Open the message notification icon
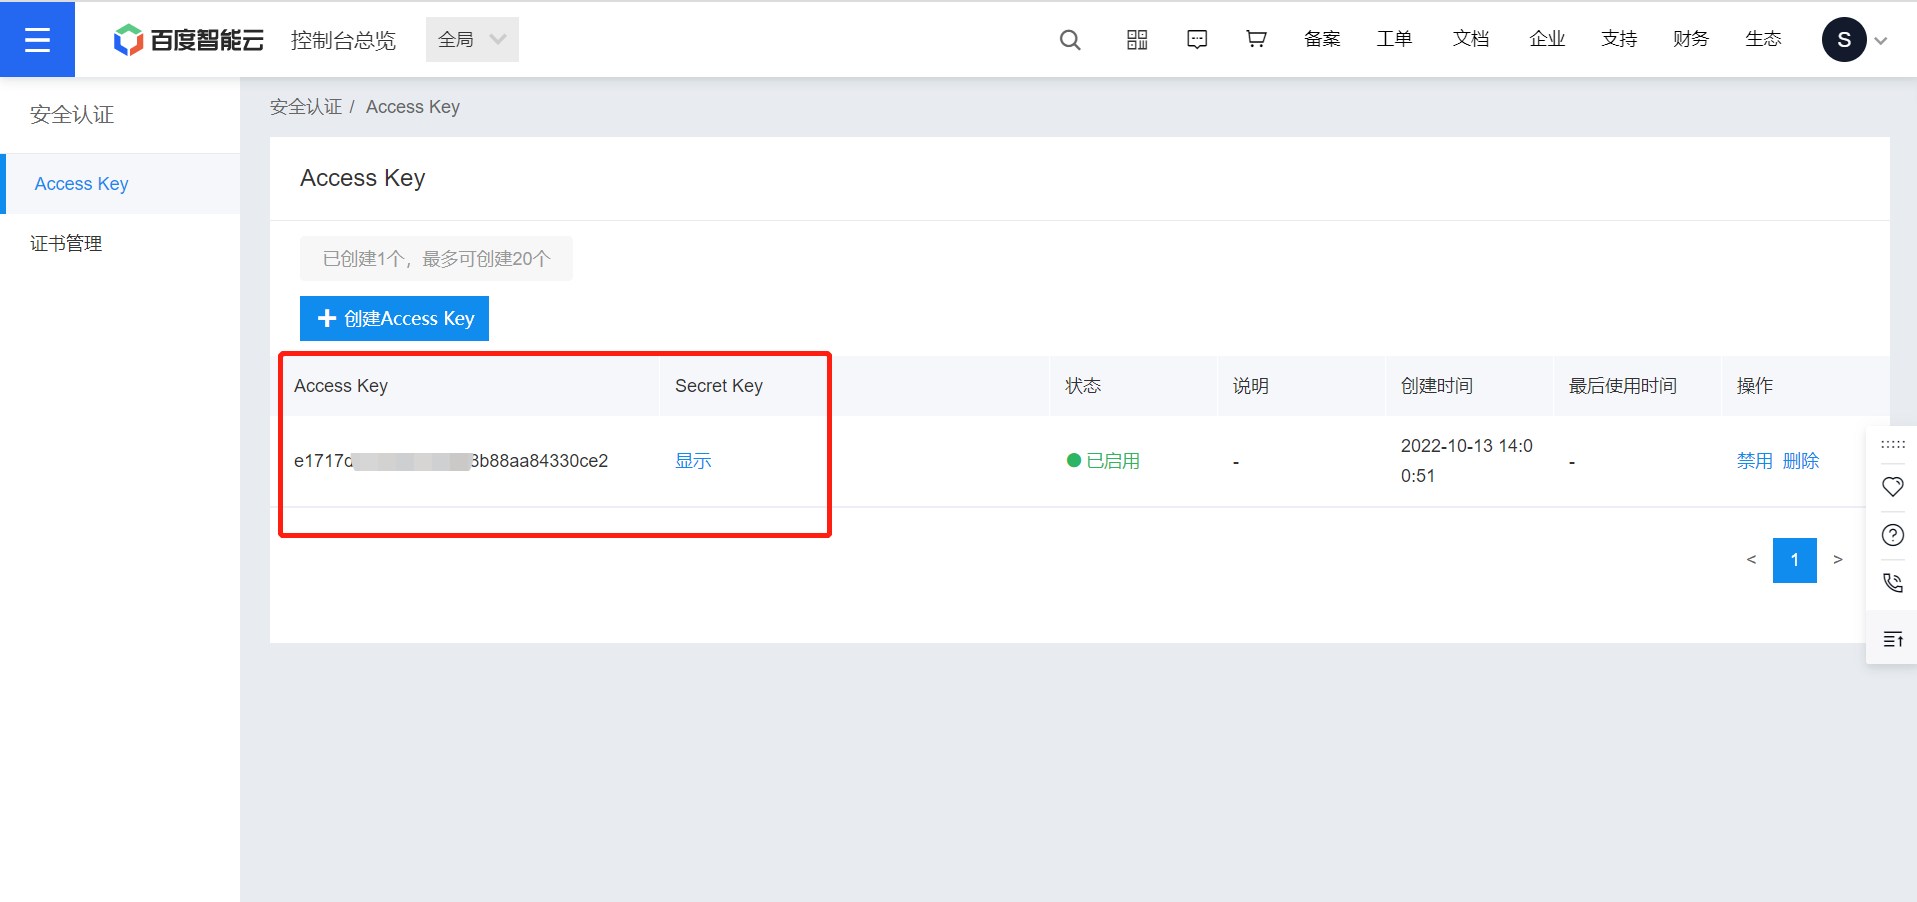1917x902 pixels. [1197, 40]
